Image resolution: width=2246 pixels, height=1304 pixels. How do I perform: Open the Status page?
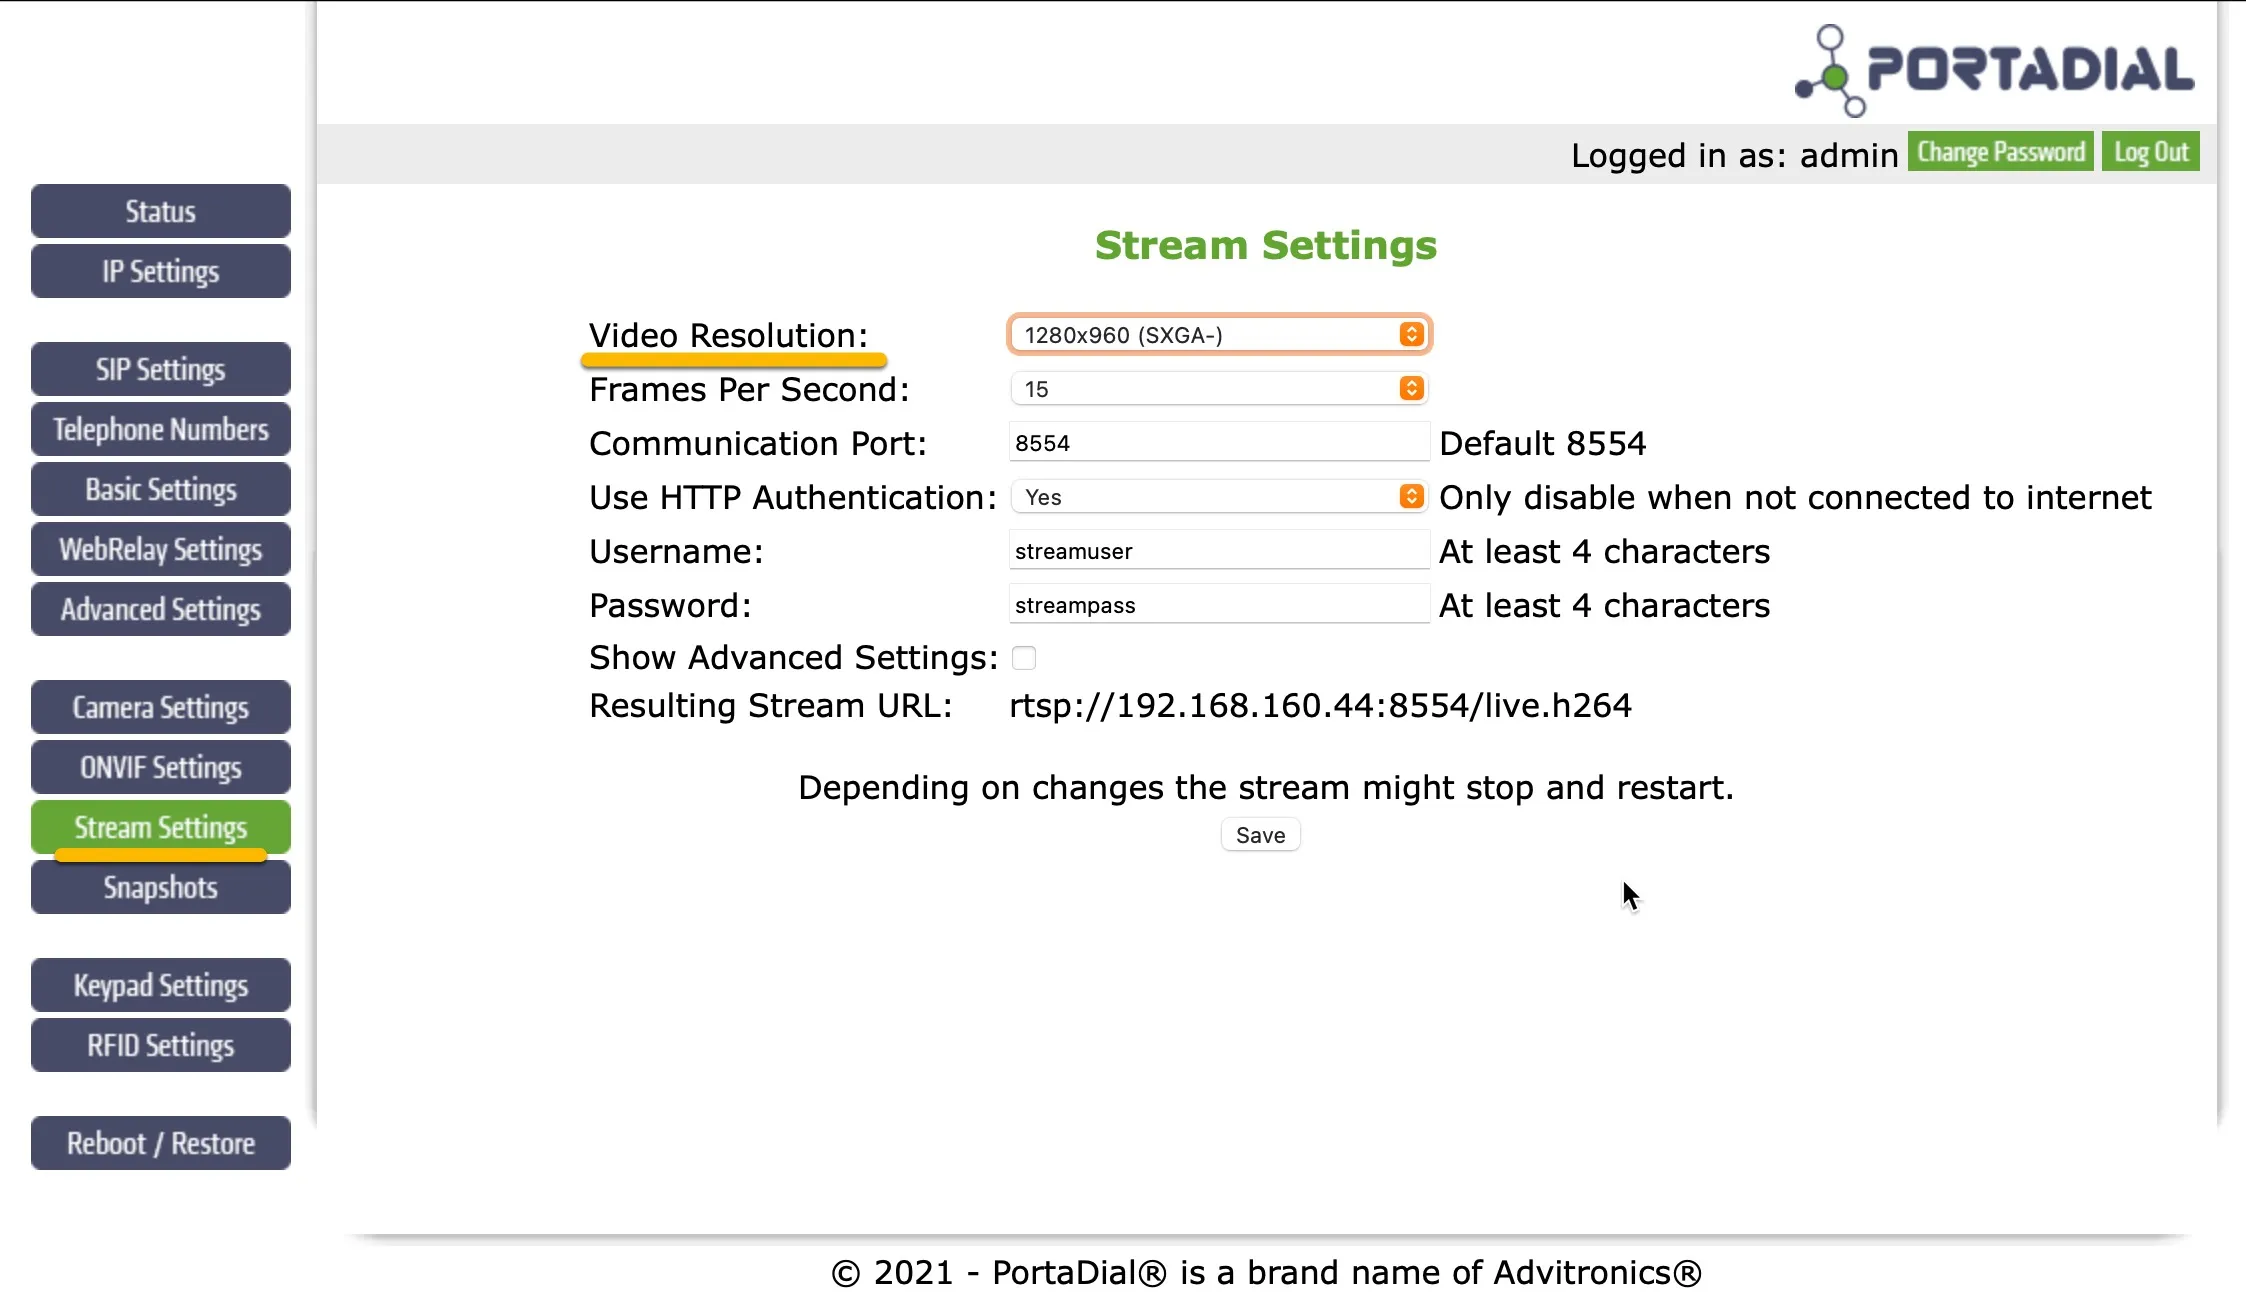click(x=161, y=211)
